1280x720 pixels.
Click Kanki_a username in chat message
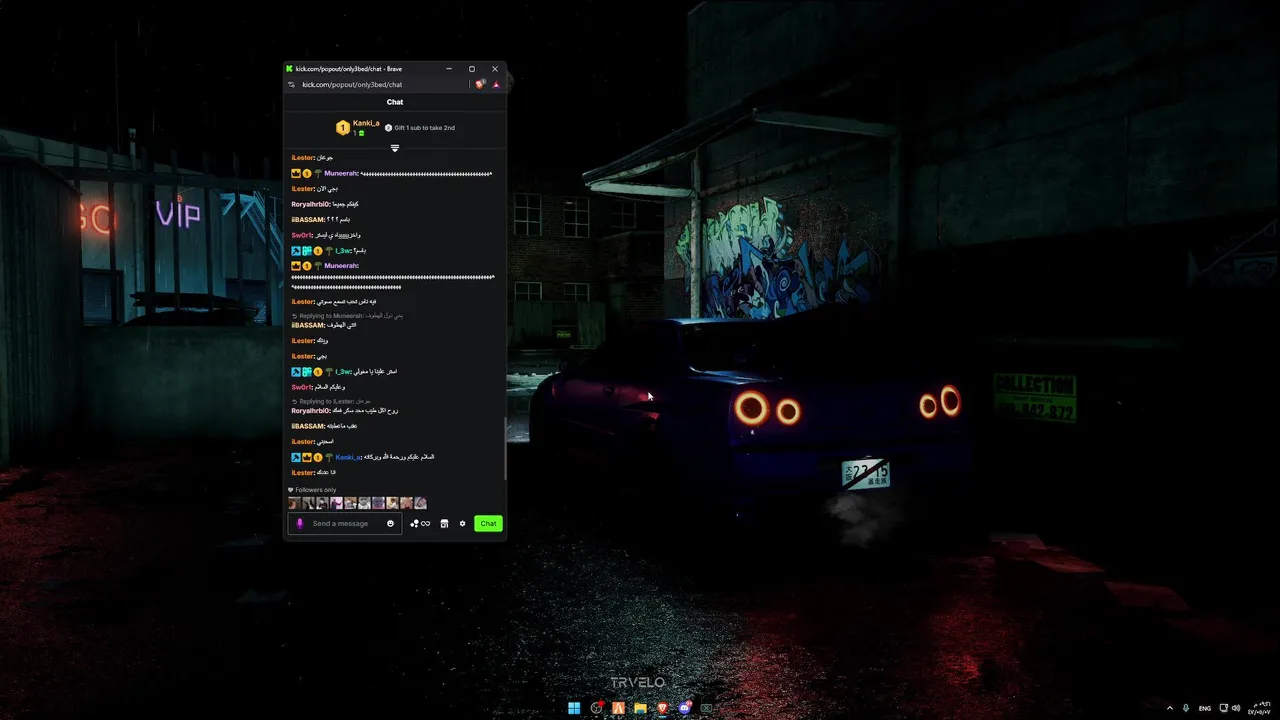pos(348,457)
